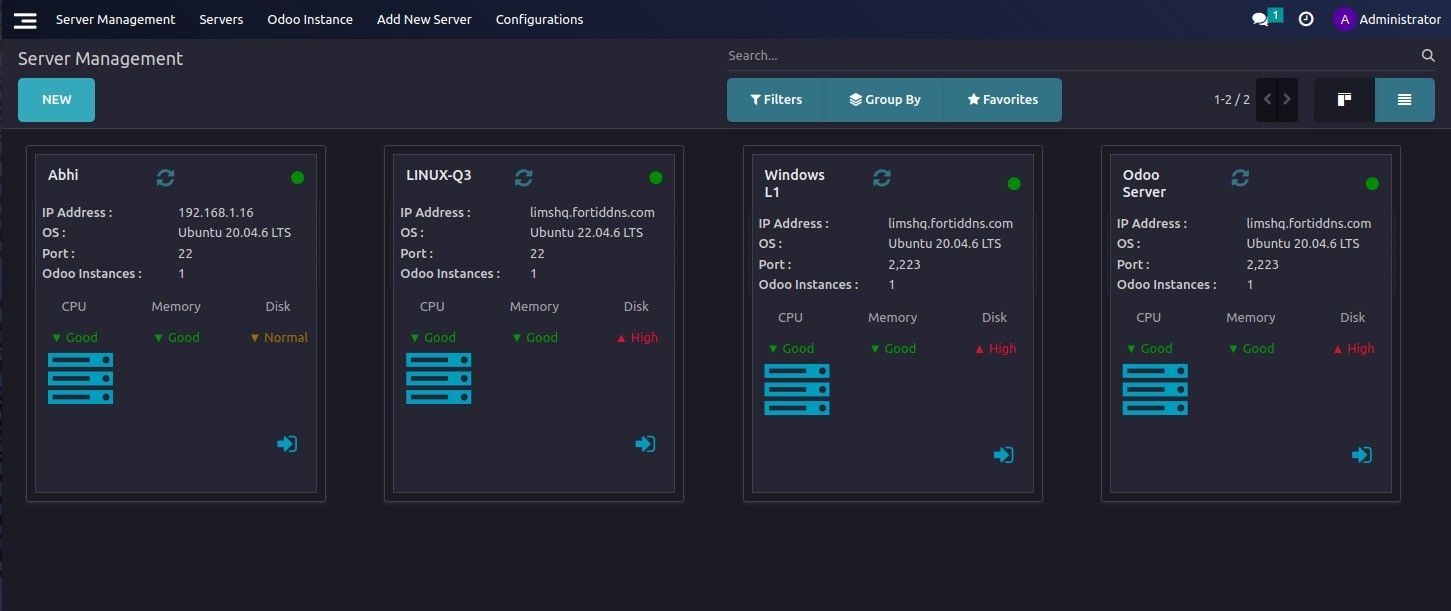Click the Windows L1 server rack icon
1451x611 pixels.
point(797,390)
